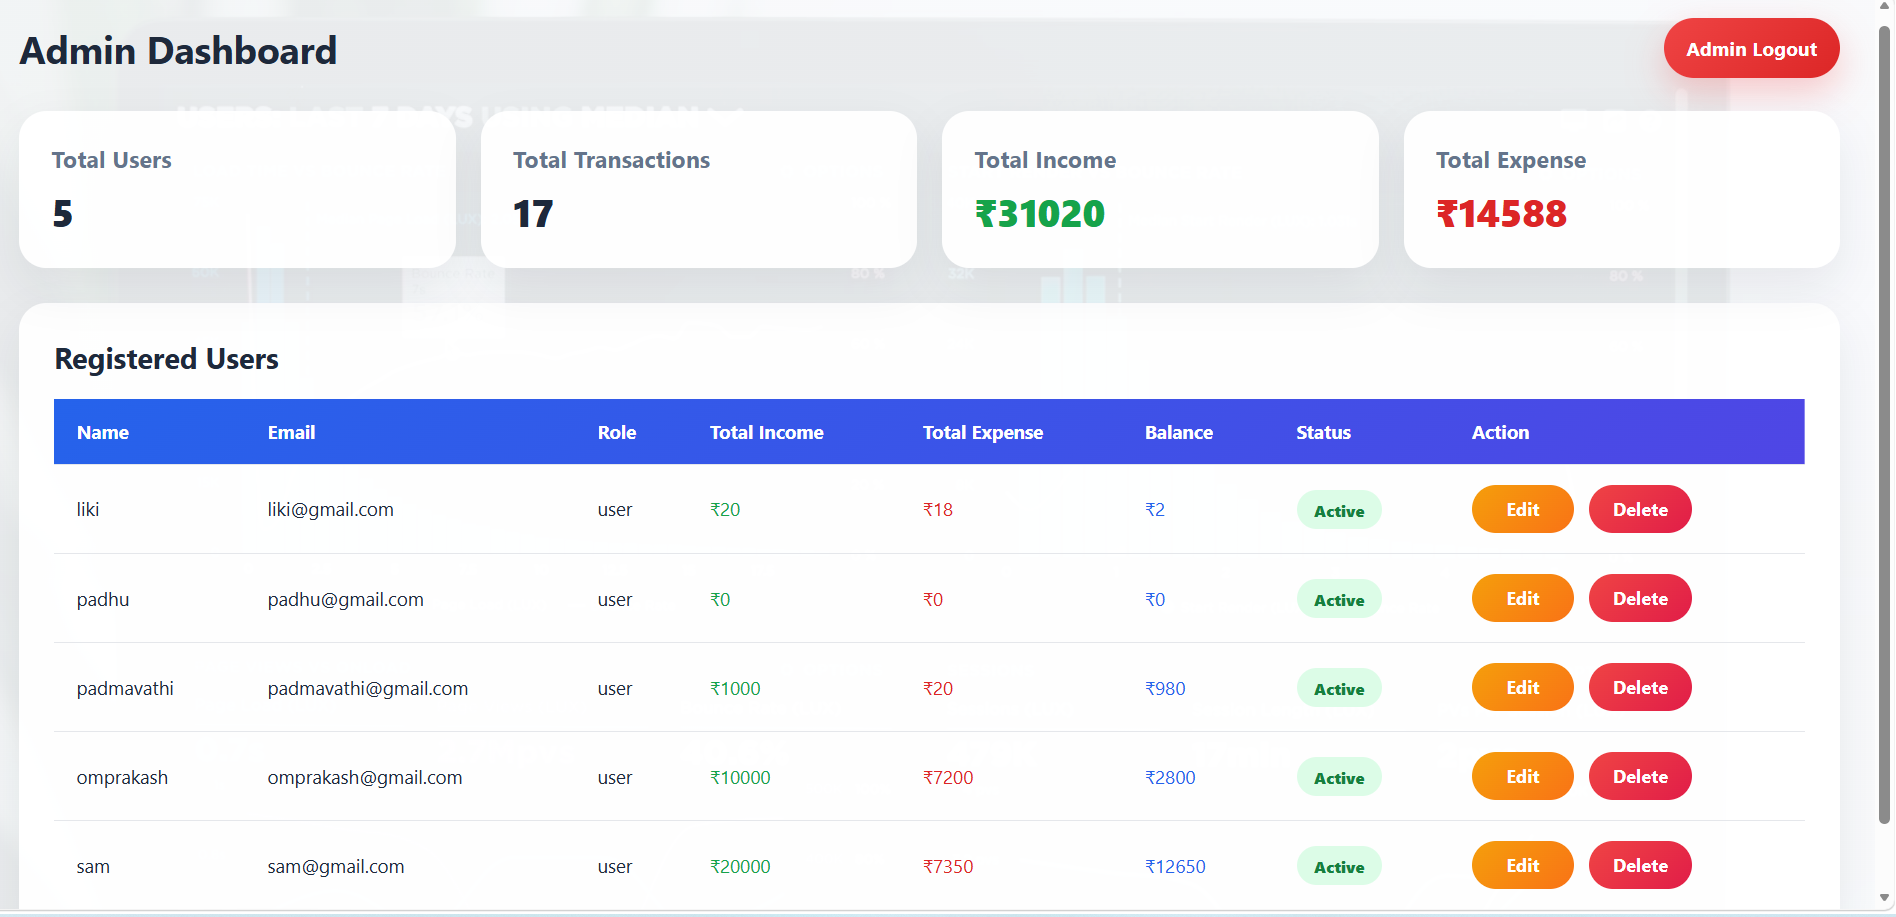This screenshot has height=917, width=1896.
Task: Select the Total Users card
Action: click(237, 189)
